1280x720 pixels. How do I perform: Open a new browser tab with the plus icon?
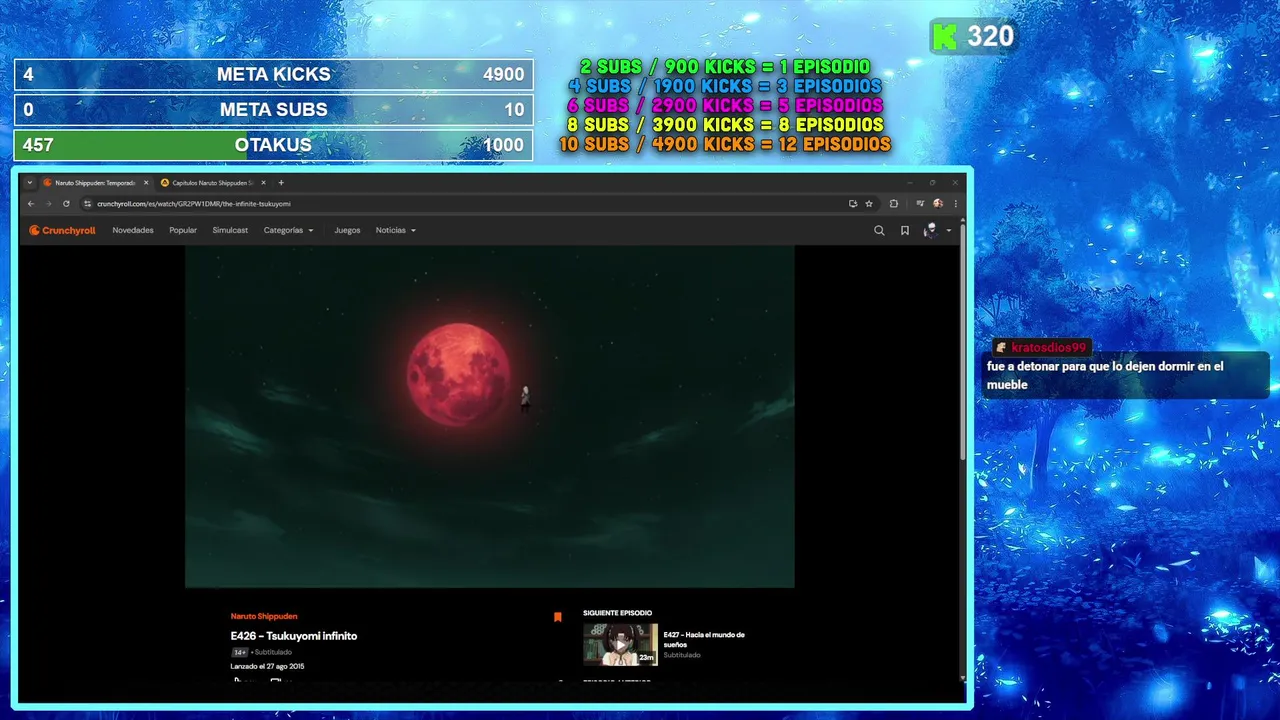click(281, 183)
